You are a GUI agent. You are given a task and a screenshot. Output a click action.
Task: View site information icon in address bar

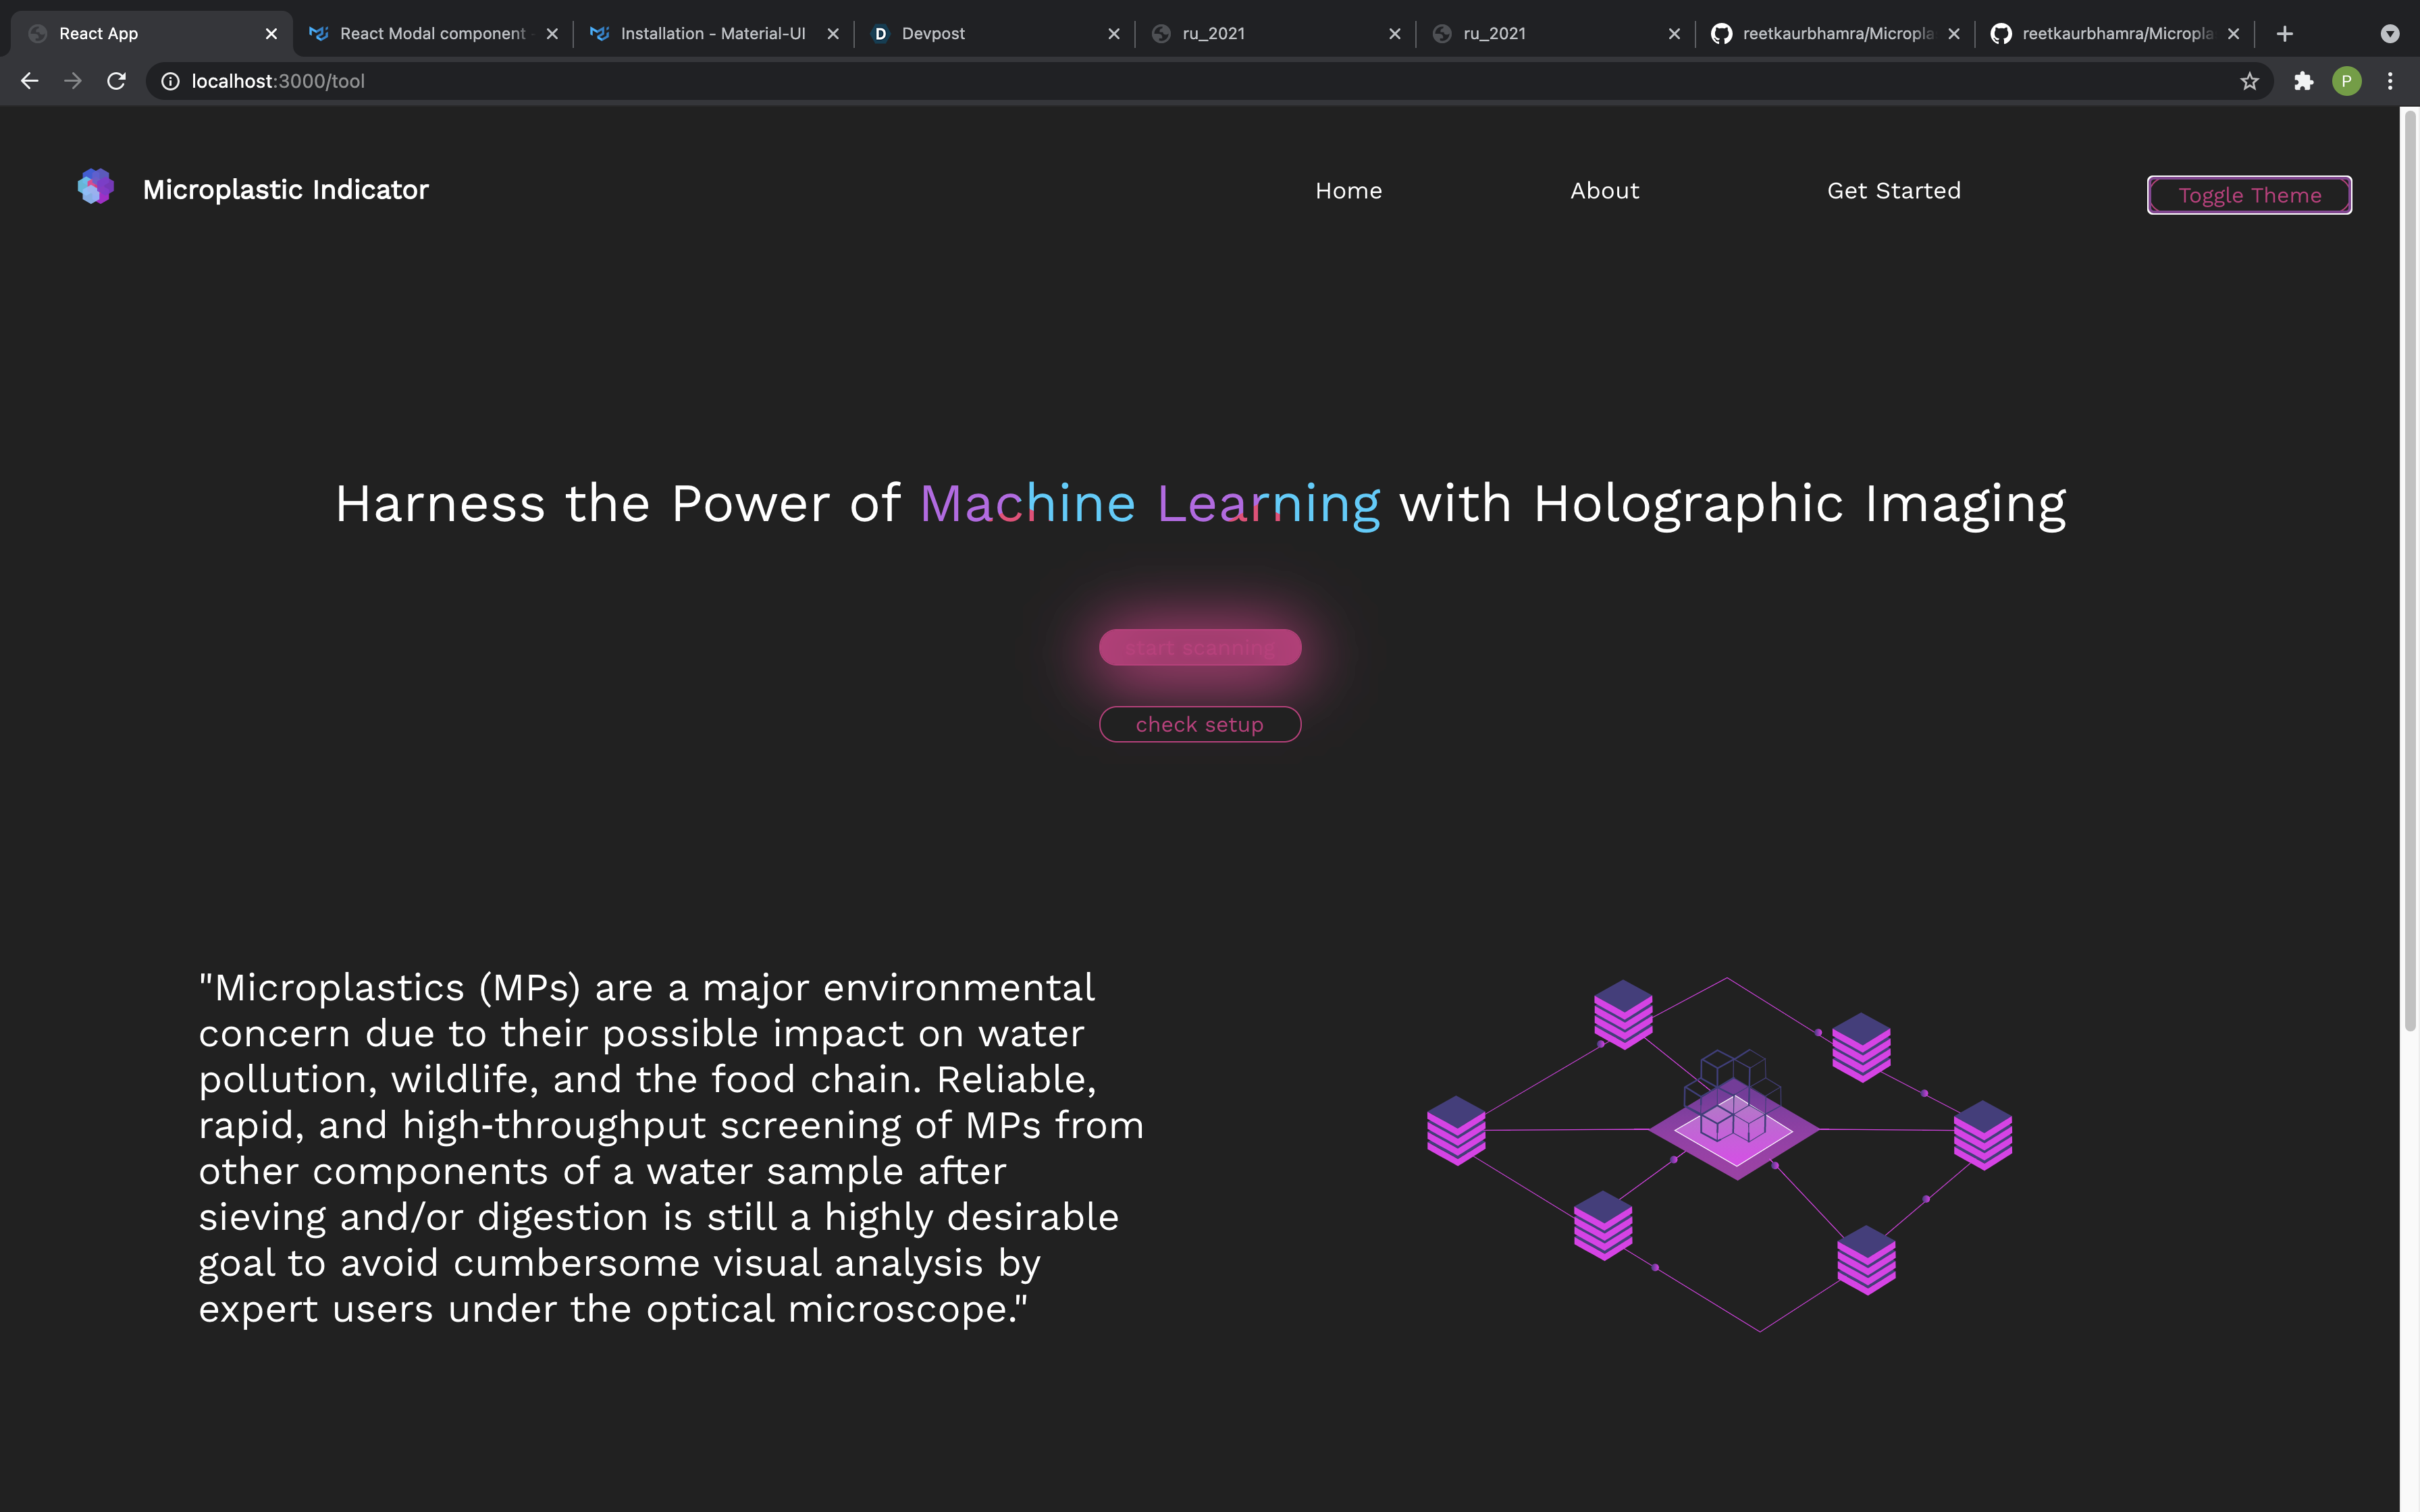[171, 81]
